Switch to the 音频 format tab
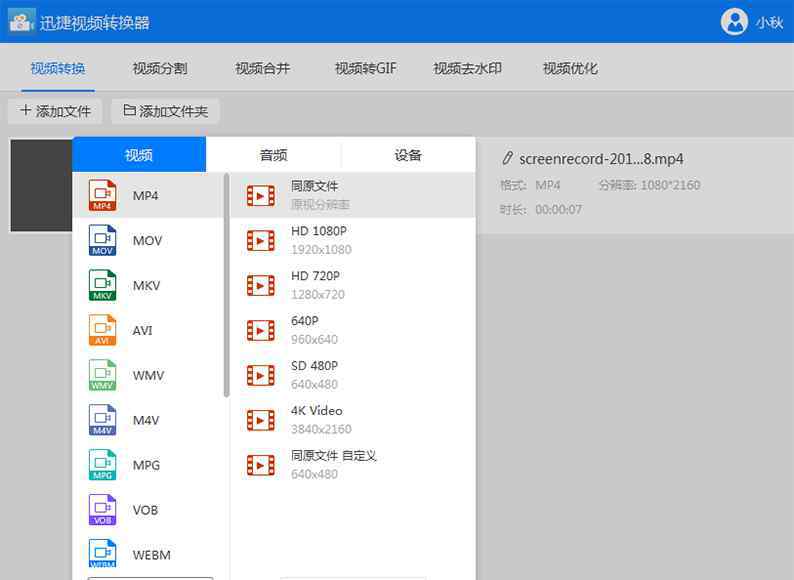The width and height of the screenshot is (794, 580). point(273,154)
